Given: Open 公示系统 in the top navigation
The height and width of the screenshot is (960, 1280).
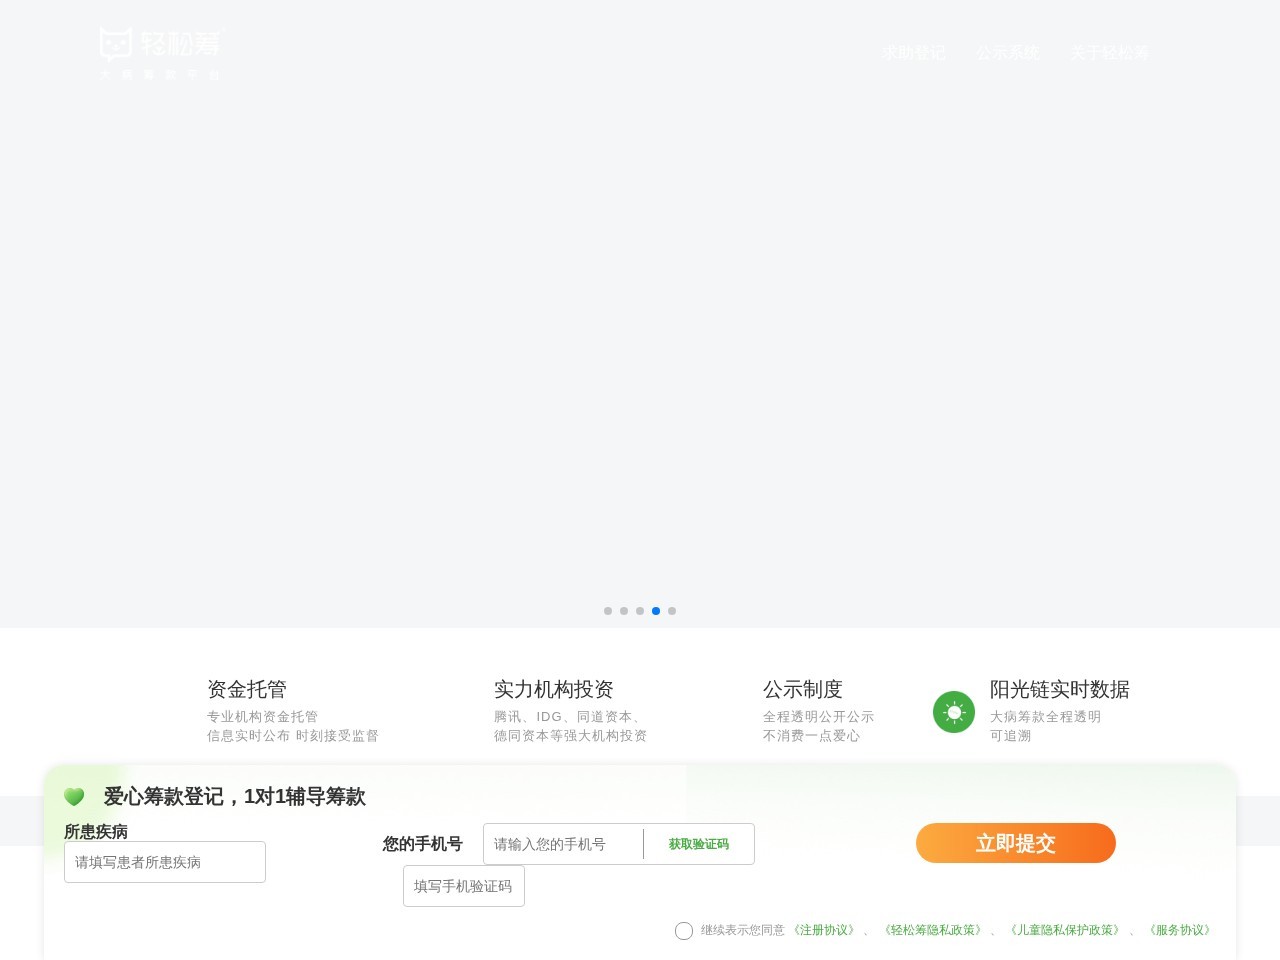Looking at the screenshot, I should click(1008, 53).
